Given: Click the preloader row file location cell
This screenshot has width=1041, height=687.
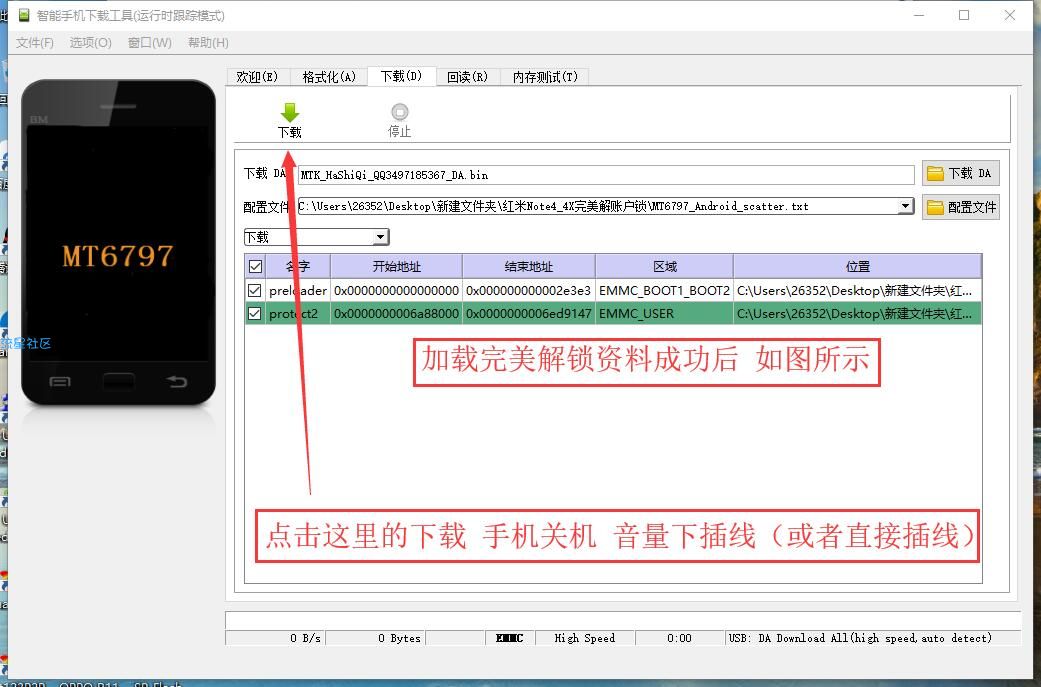Looking at the screenshot, I should [x=857, y=291].
